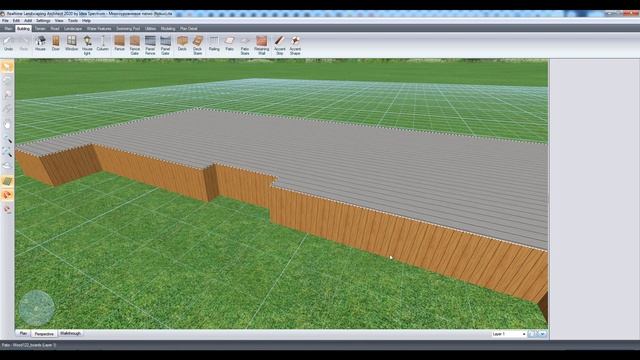640x360 pixels.
Task: Open the File menu
Action: pyautogui.click(x=5, y=20)
